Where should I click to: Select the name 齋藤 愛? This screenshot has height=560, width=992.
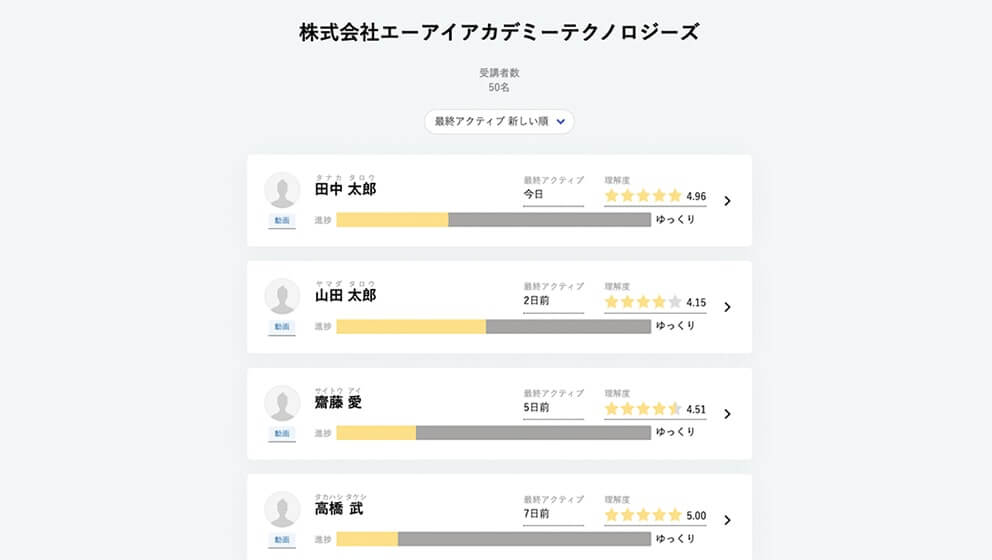click(338, 402)
